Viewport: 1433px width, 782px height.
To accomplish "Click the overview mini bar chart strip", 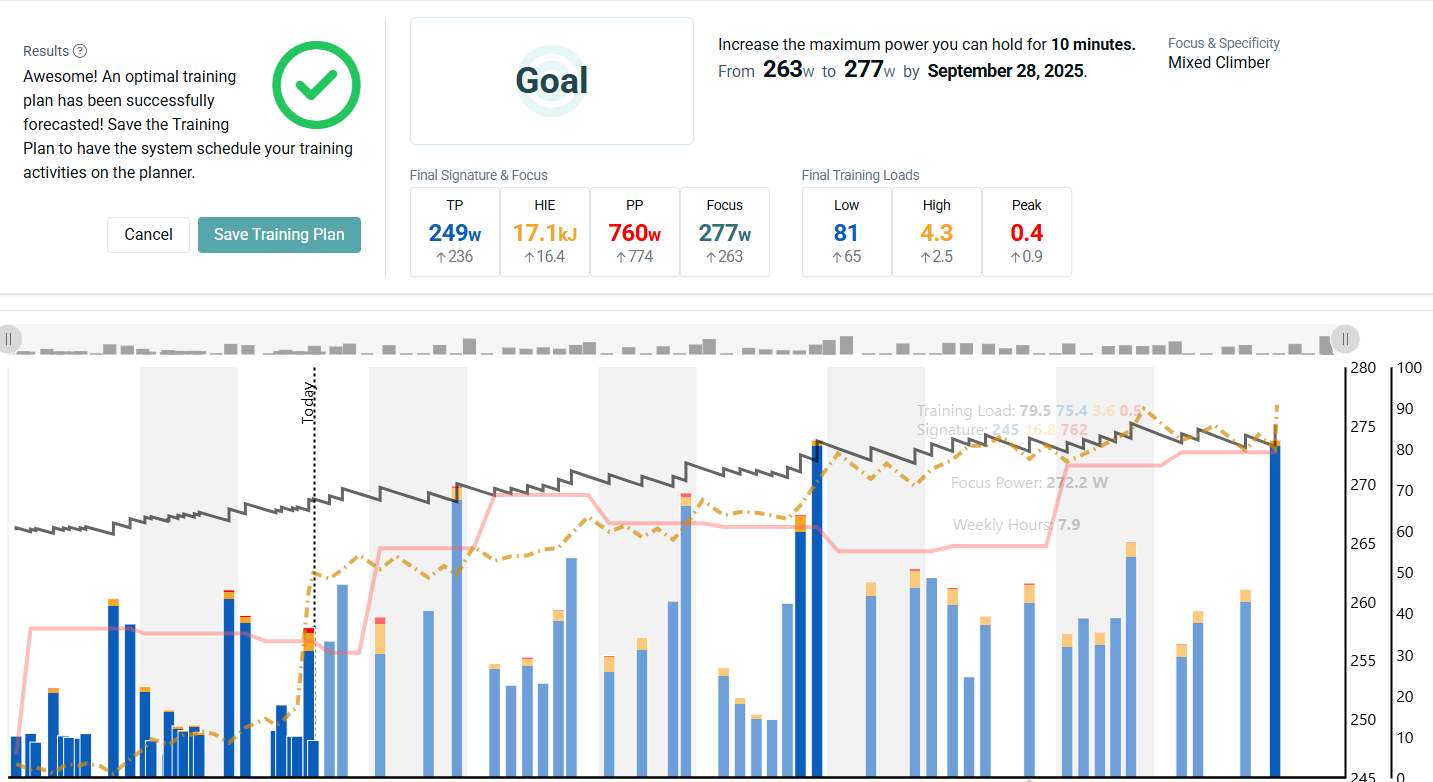I will point(676,340).
